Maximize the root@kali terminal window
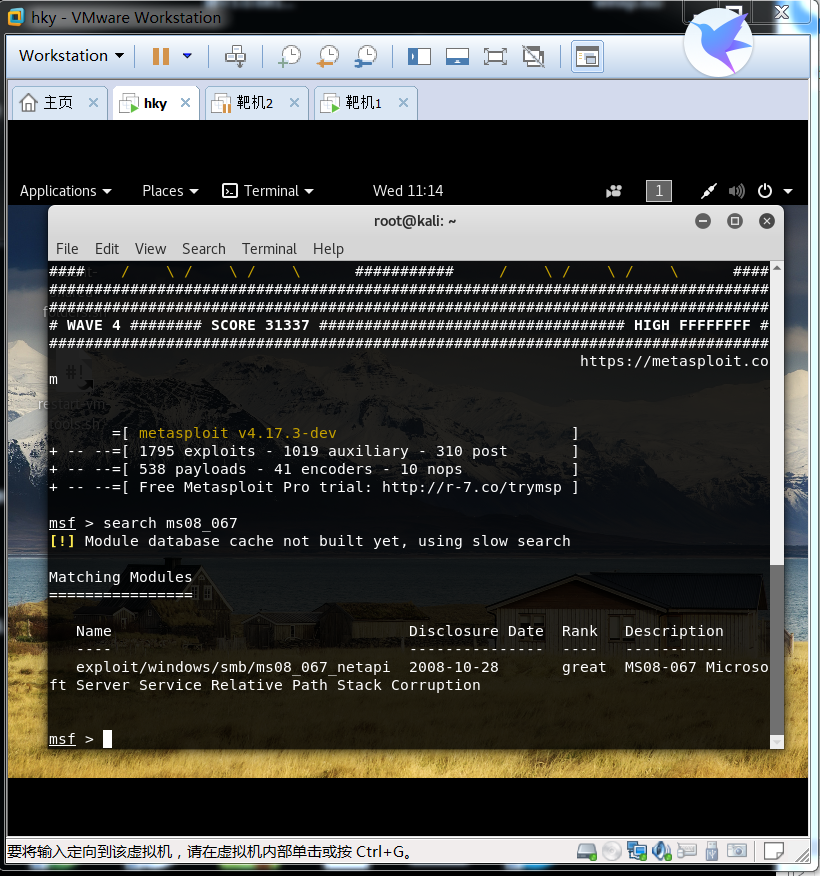 pos(735,221)
